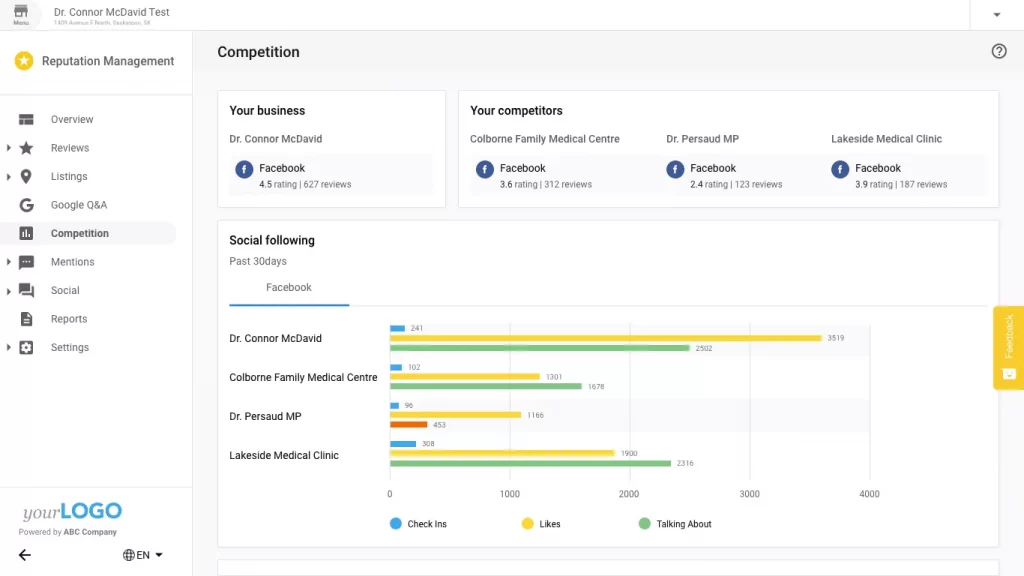Open the top-right account dropdown arrow
This screenshot has width=1024, height=576.
pyautogui.click(x=997, y=15)
